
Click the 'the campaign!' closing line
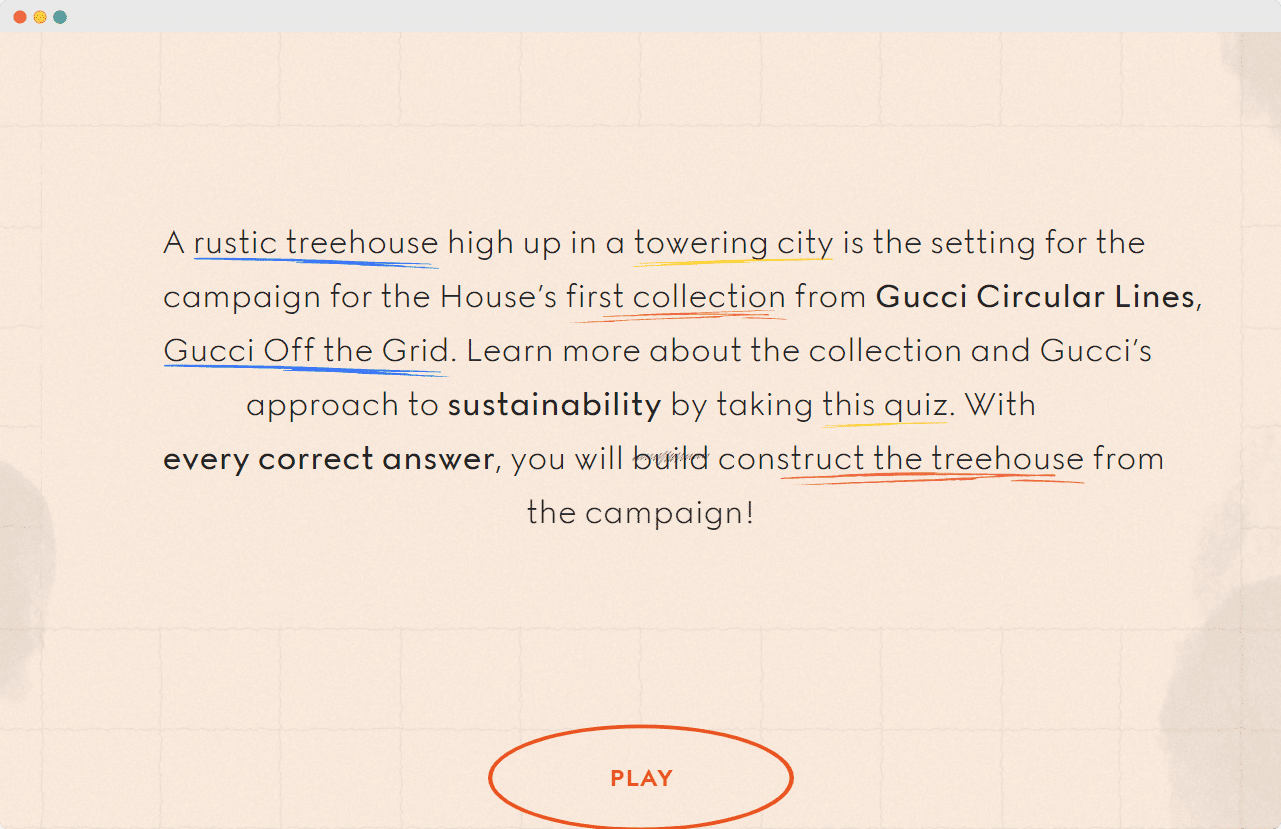640,513
